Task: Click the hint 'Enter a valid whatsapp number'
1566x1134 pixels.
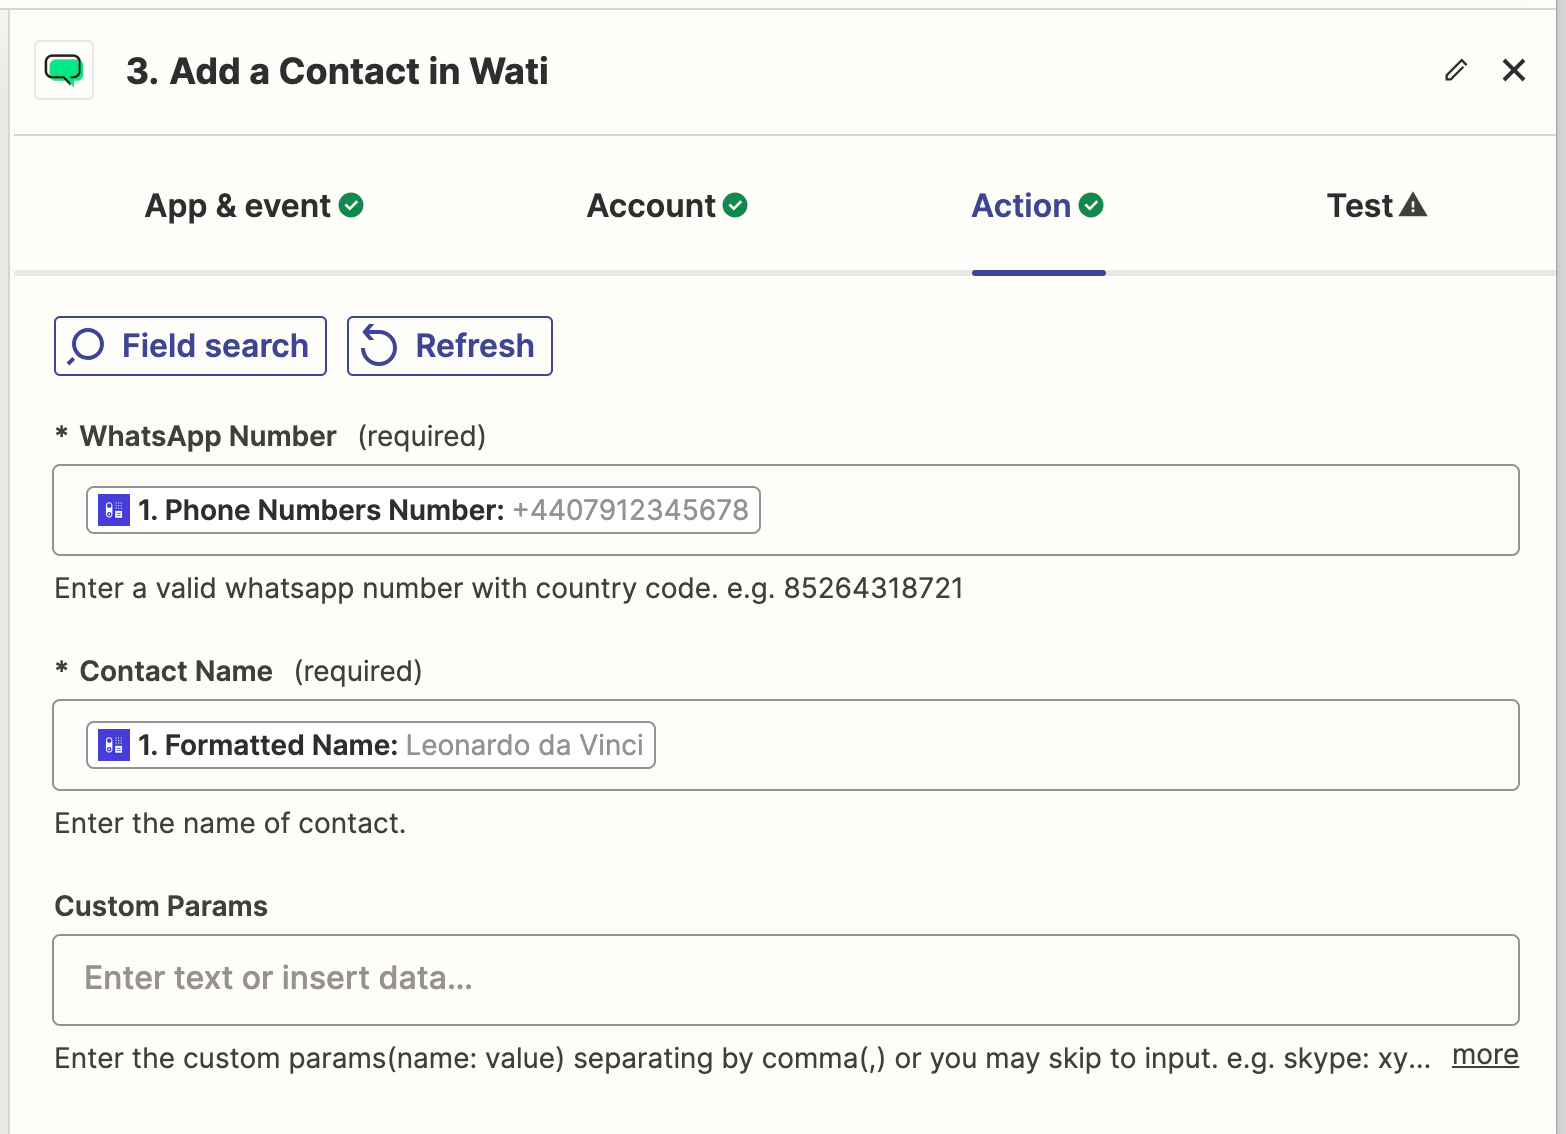Action: (509, 588)
